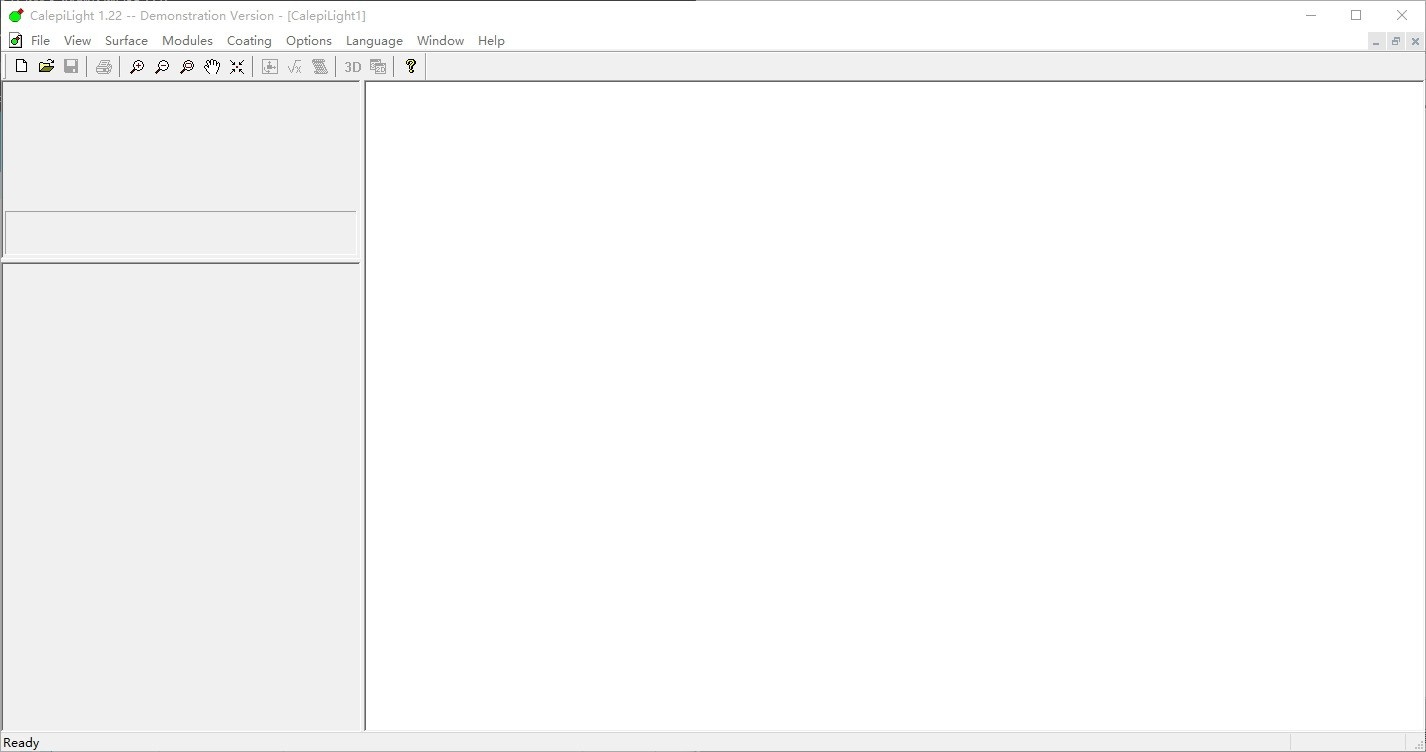Click the empty box in the left panel
Screen dimensions: 1426x752
(x=180, y=233)
